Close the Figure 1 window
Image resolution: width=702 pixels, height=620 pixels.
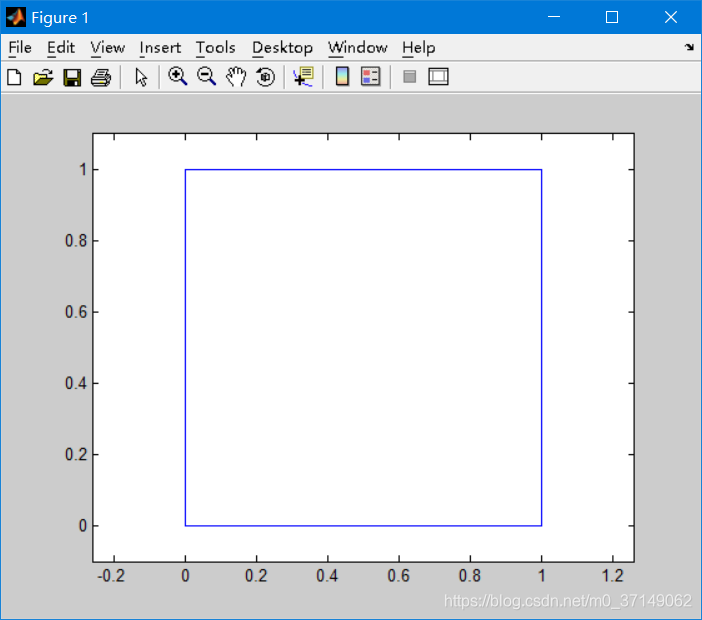[671, 17]
